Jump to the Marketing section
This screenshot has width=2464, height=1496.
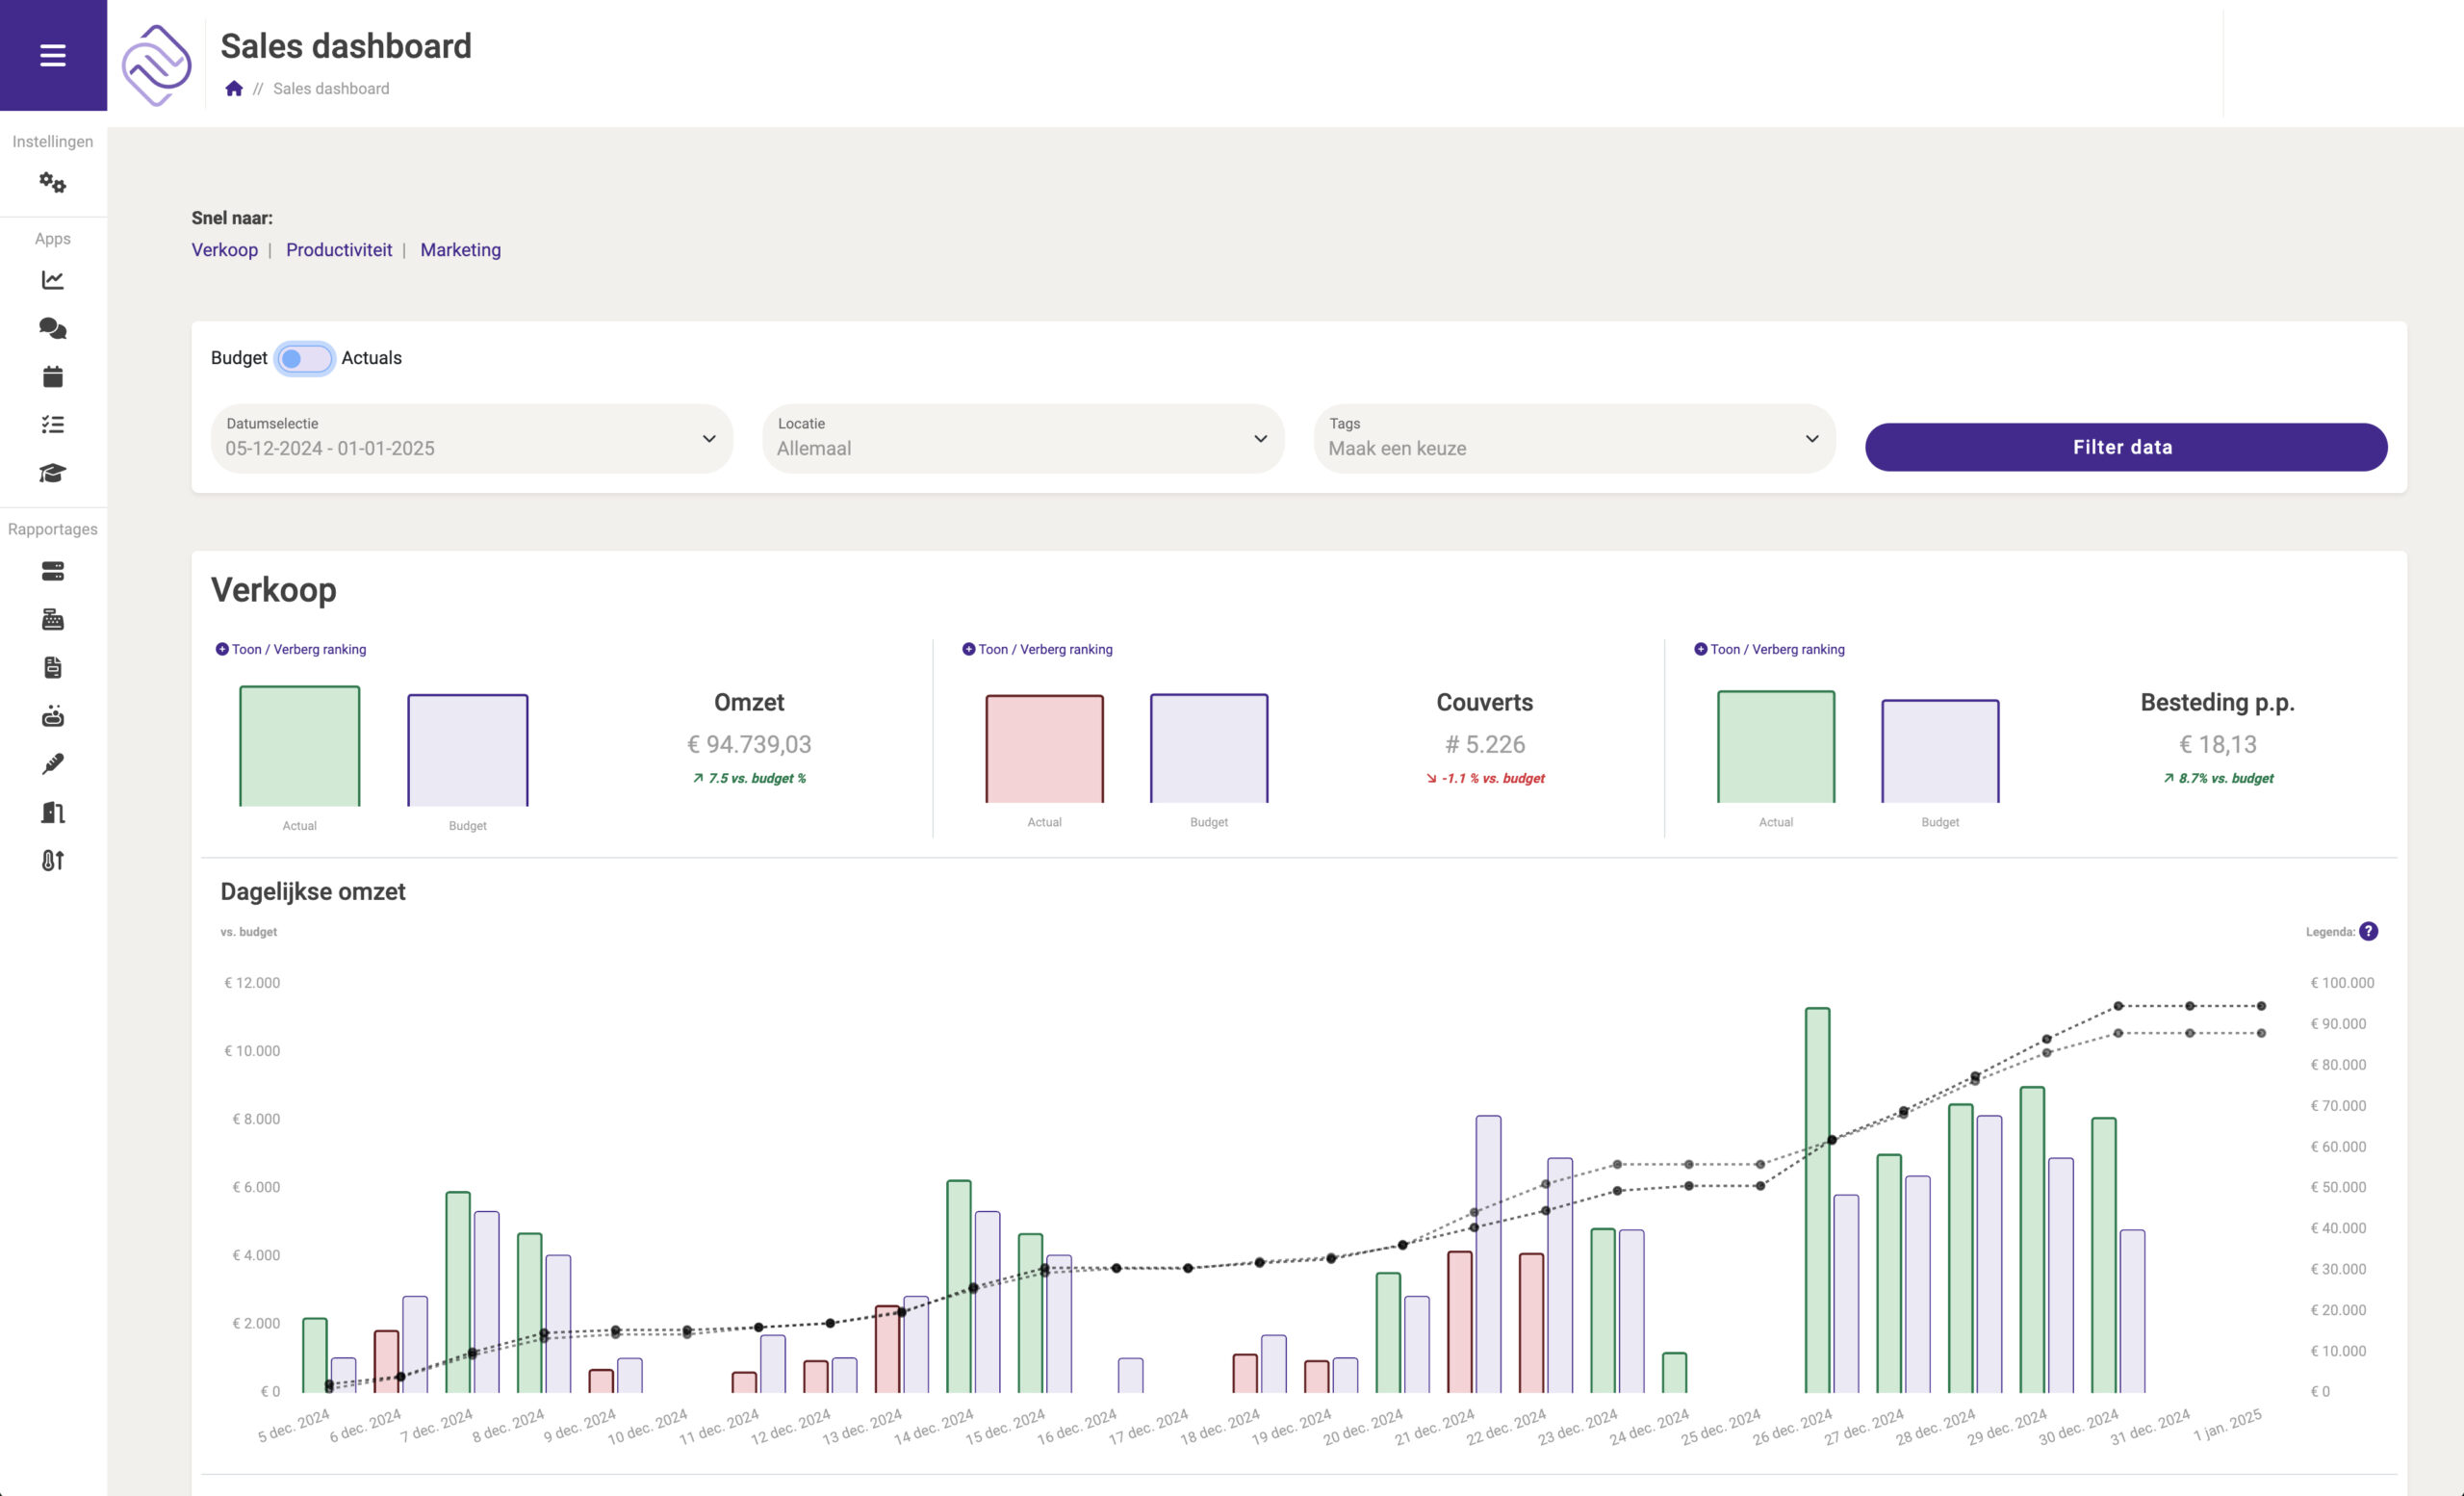(460, 250)
